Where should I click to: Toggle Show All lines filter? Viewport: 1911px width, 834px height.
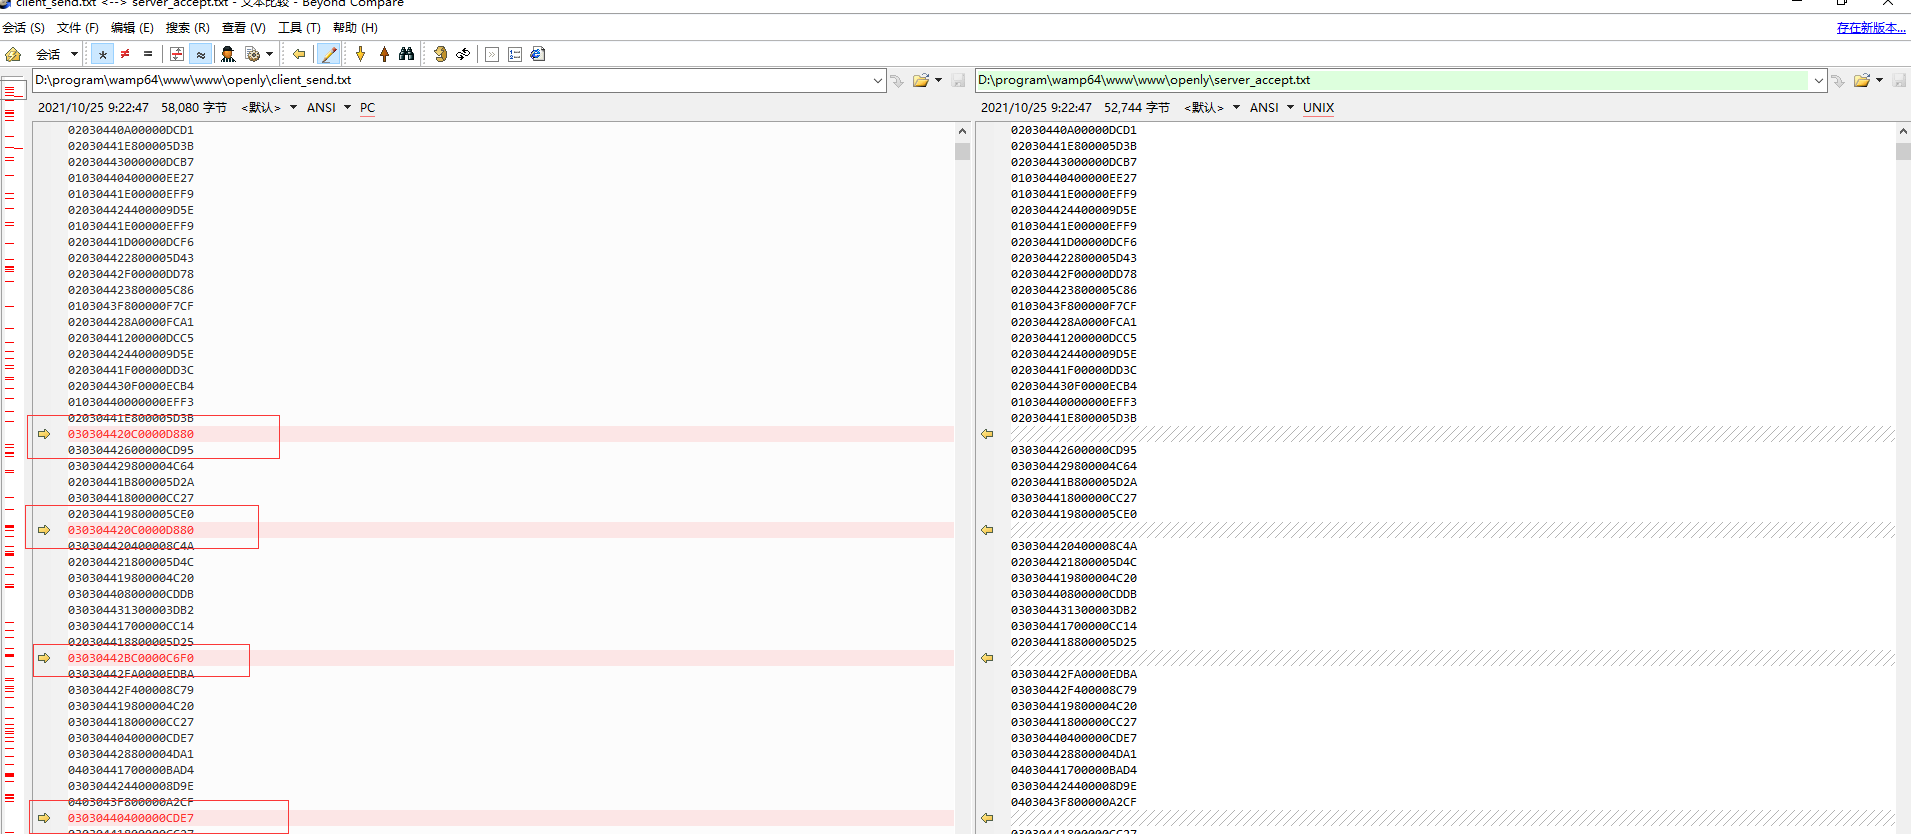click(102, 54)
